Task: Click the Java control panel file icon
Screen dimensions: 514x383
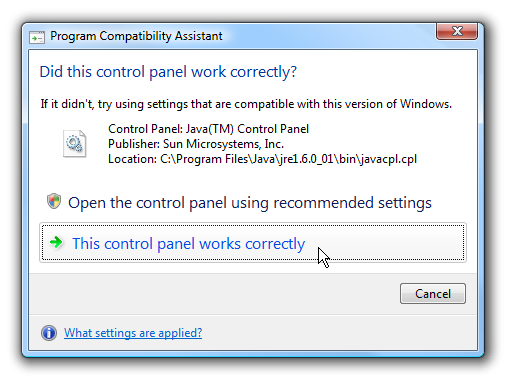Action: (75, 144)
